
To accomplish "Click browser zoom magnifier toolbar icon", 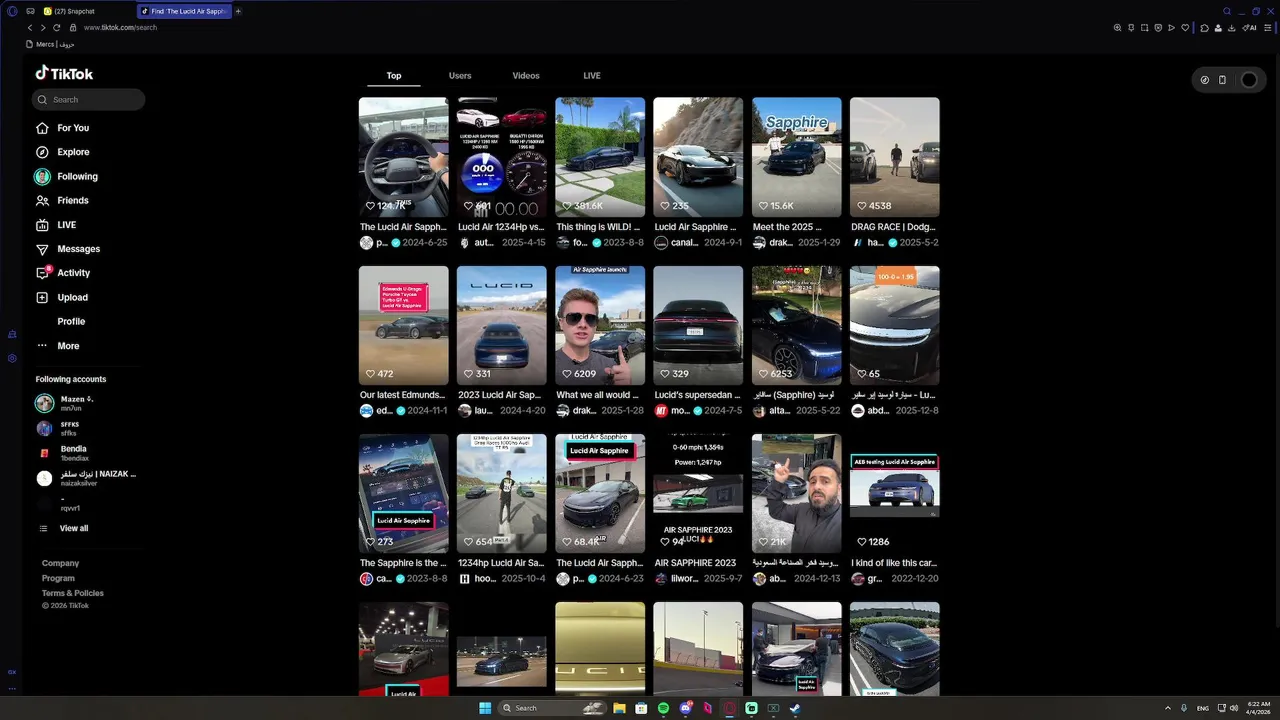I will 1117,28.
